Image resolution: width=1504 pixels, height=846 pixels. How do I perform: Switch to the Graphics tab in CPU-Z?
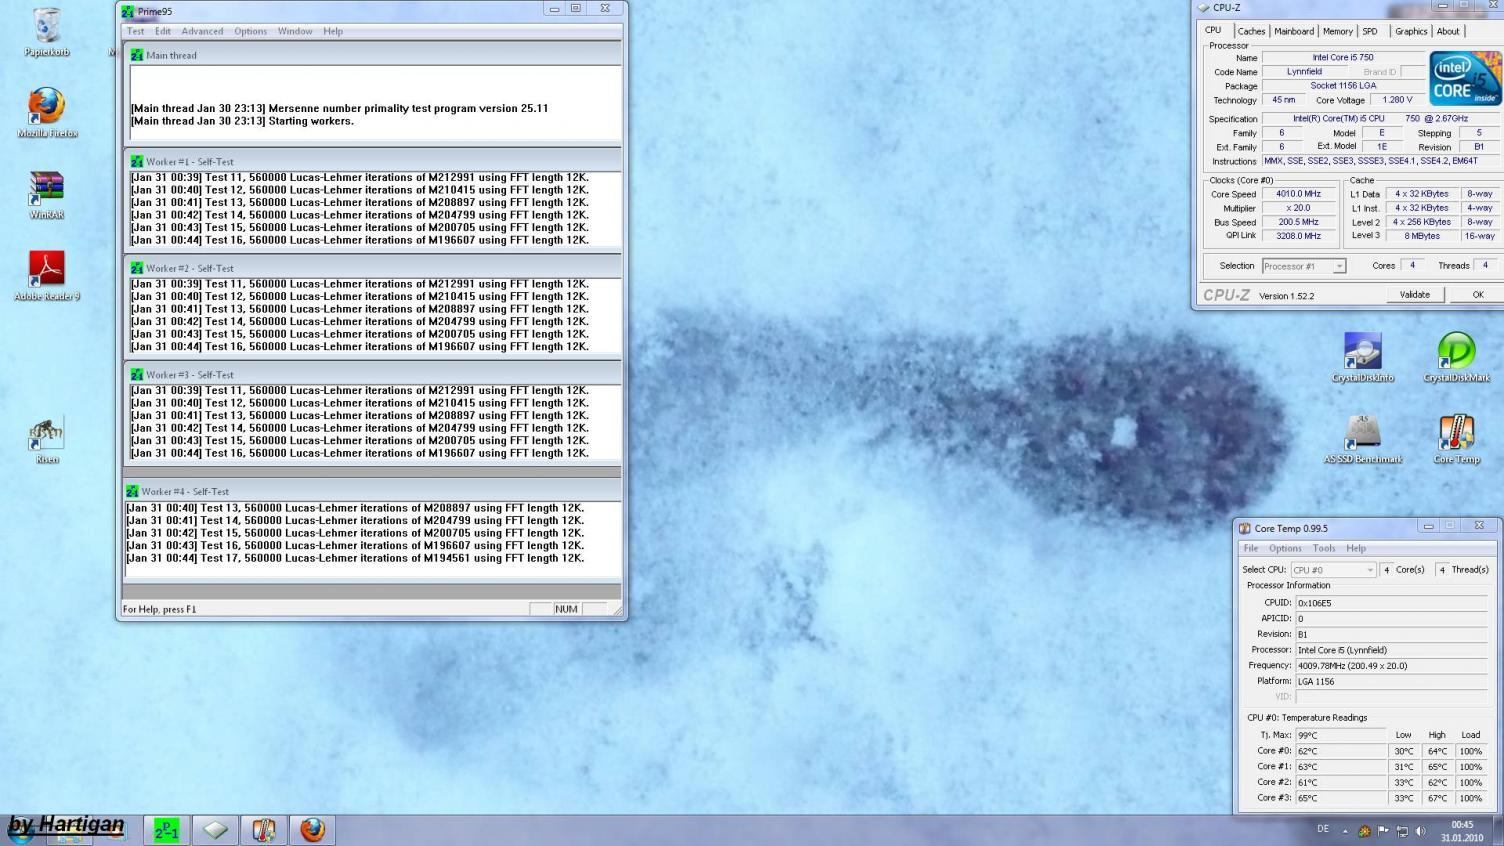point(1410,31)
